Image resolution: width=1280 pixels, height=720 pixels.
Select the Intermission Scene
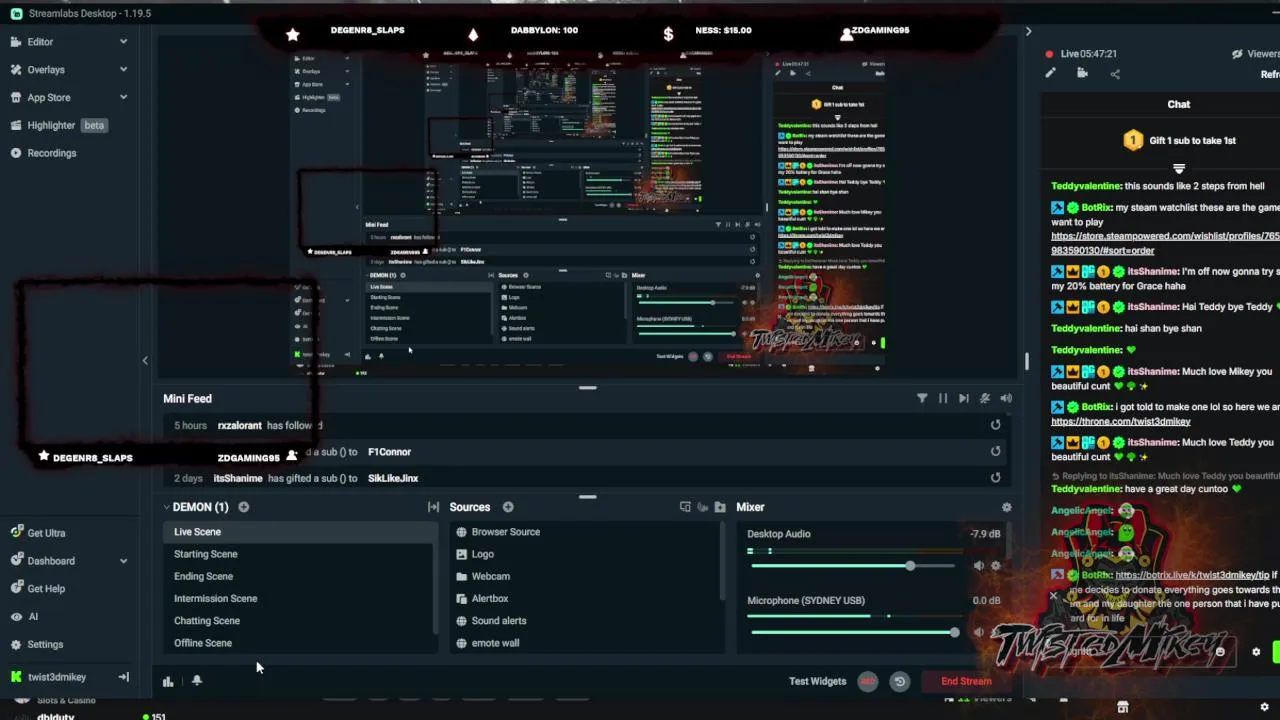click(x=300, y=599)
